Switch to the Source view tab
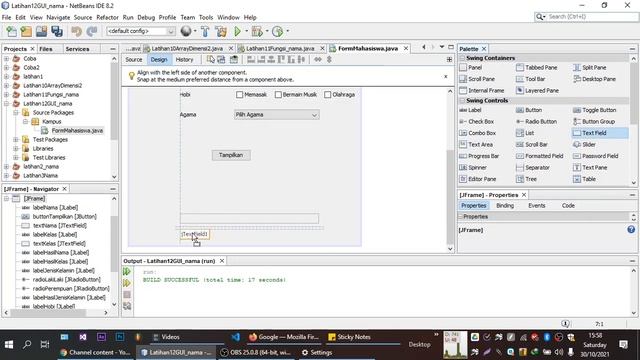The height and width of the screenshot is (360, 640). pyautogui.click(x=133, y=60)
